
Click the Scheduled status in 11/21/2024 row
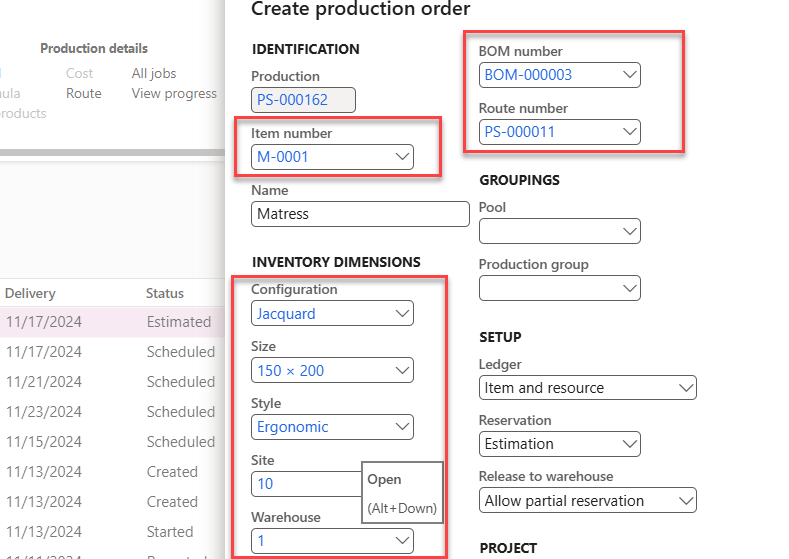point(181,382)
